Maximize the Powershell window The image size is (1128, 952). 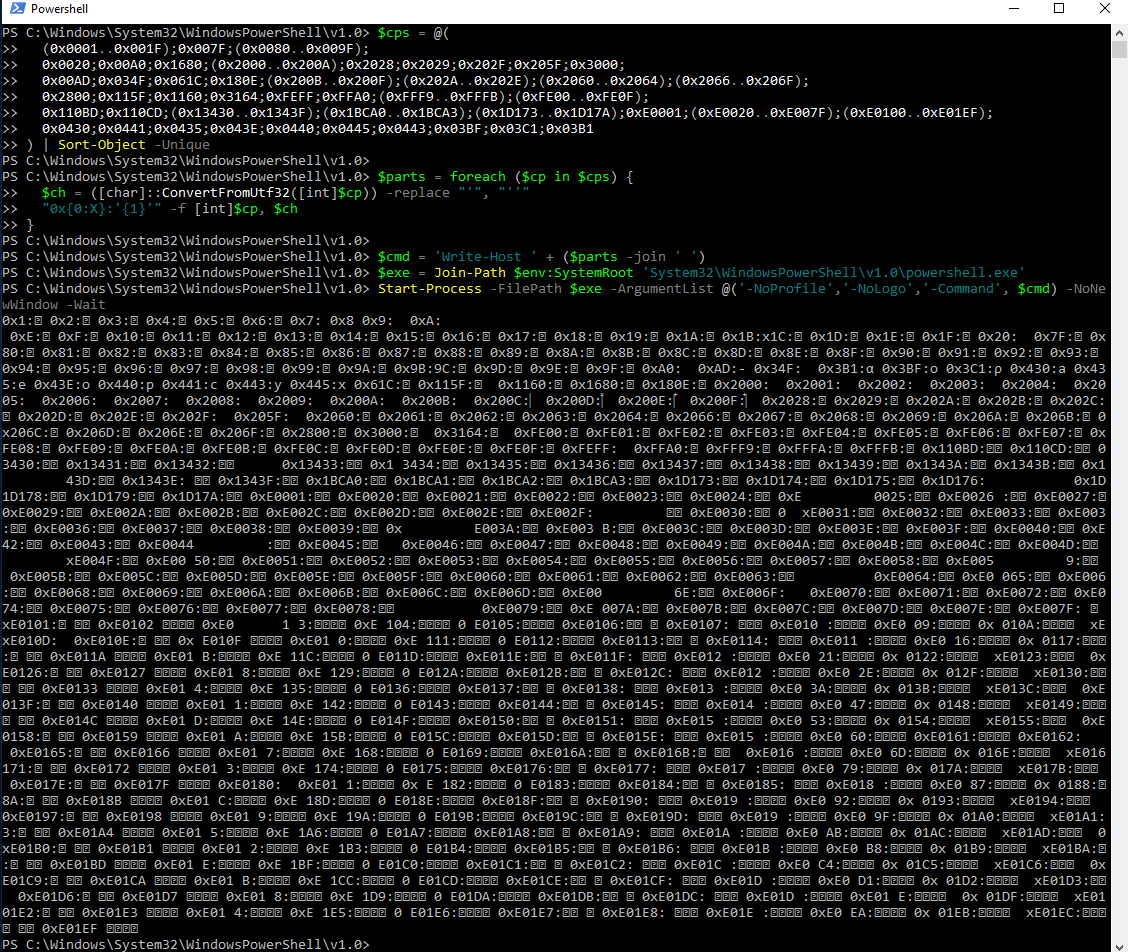(x=1058, y=9)
